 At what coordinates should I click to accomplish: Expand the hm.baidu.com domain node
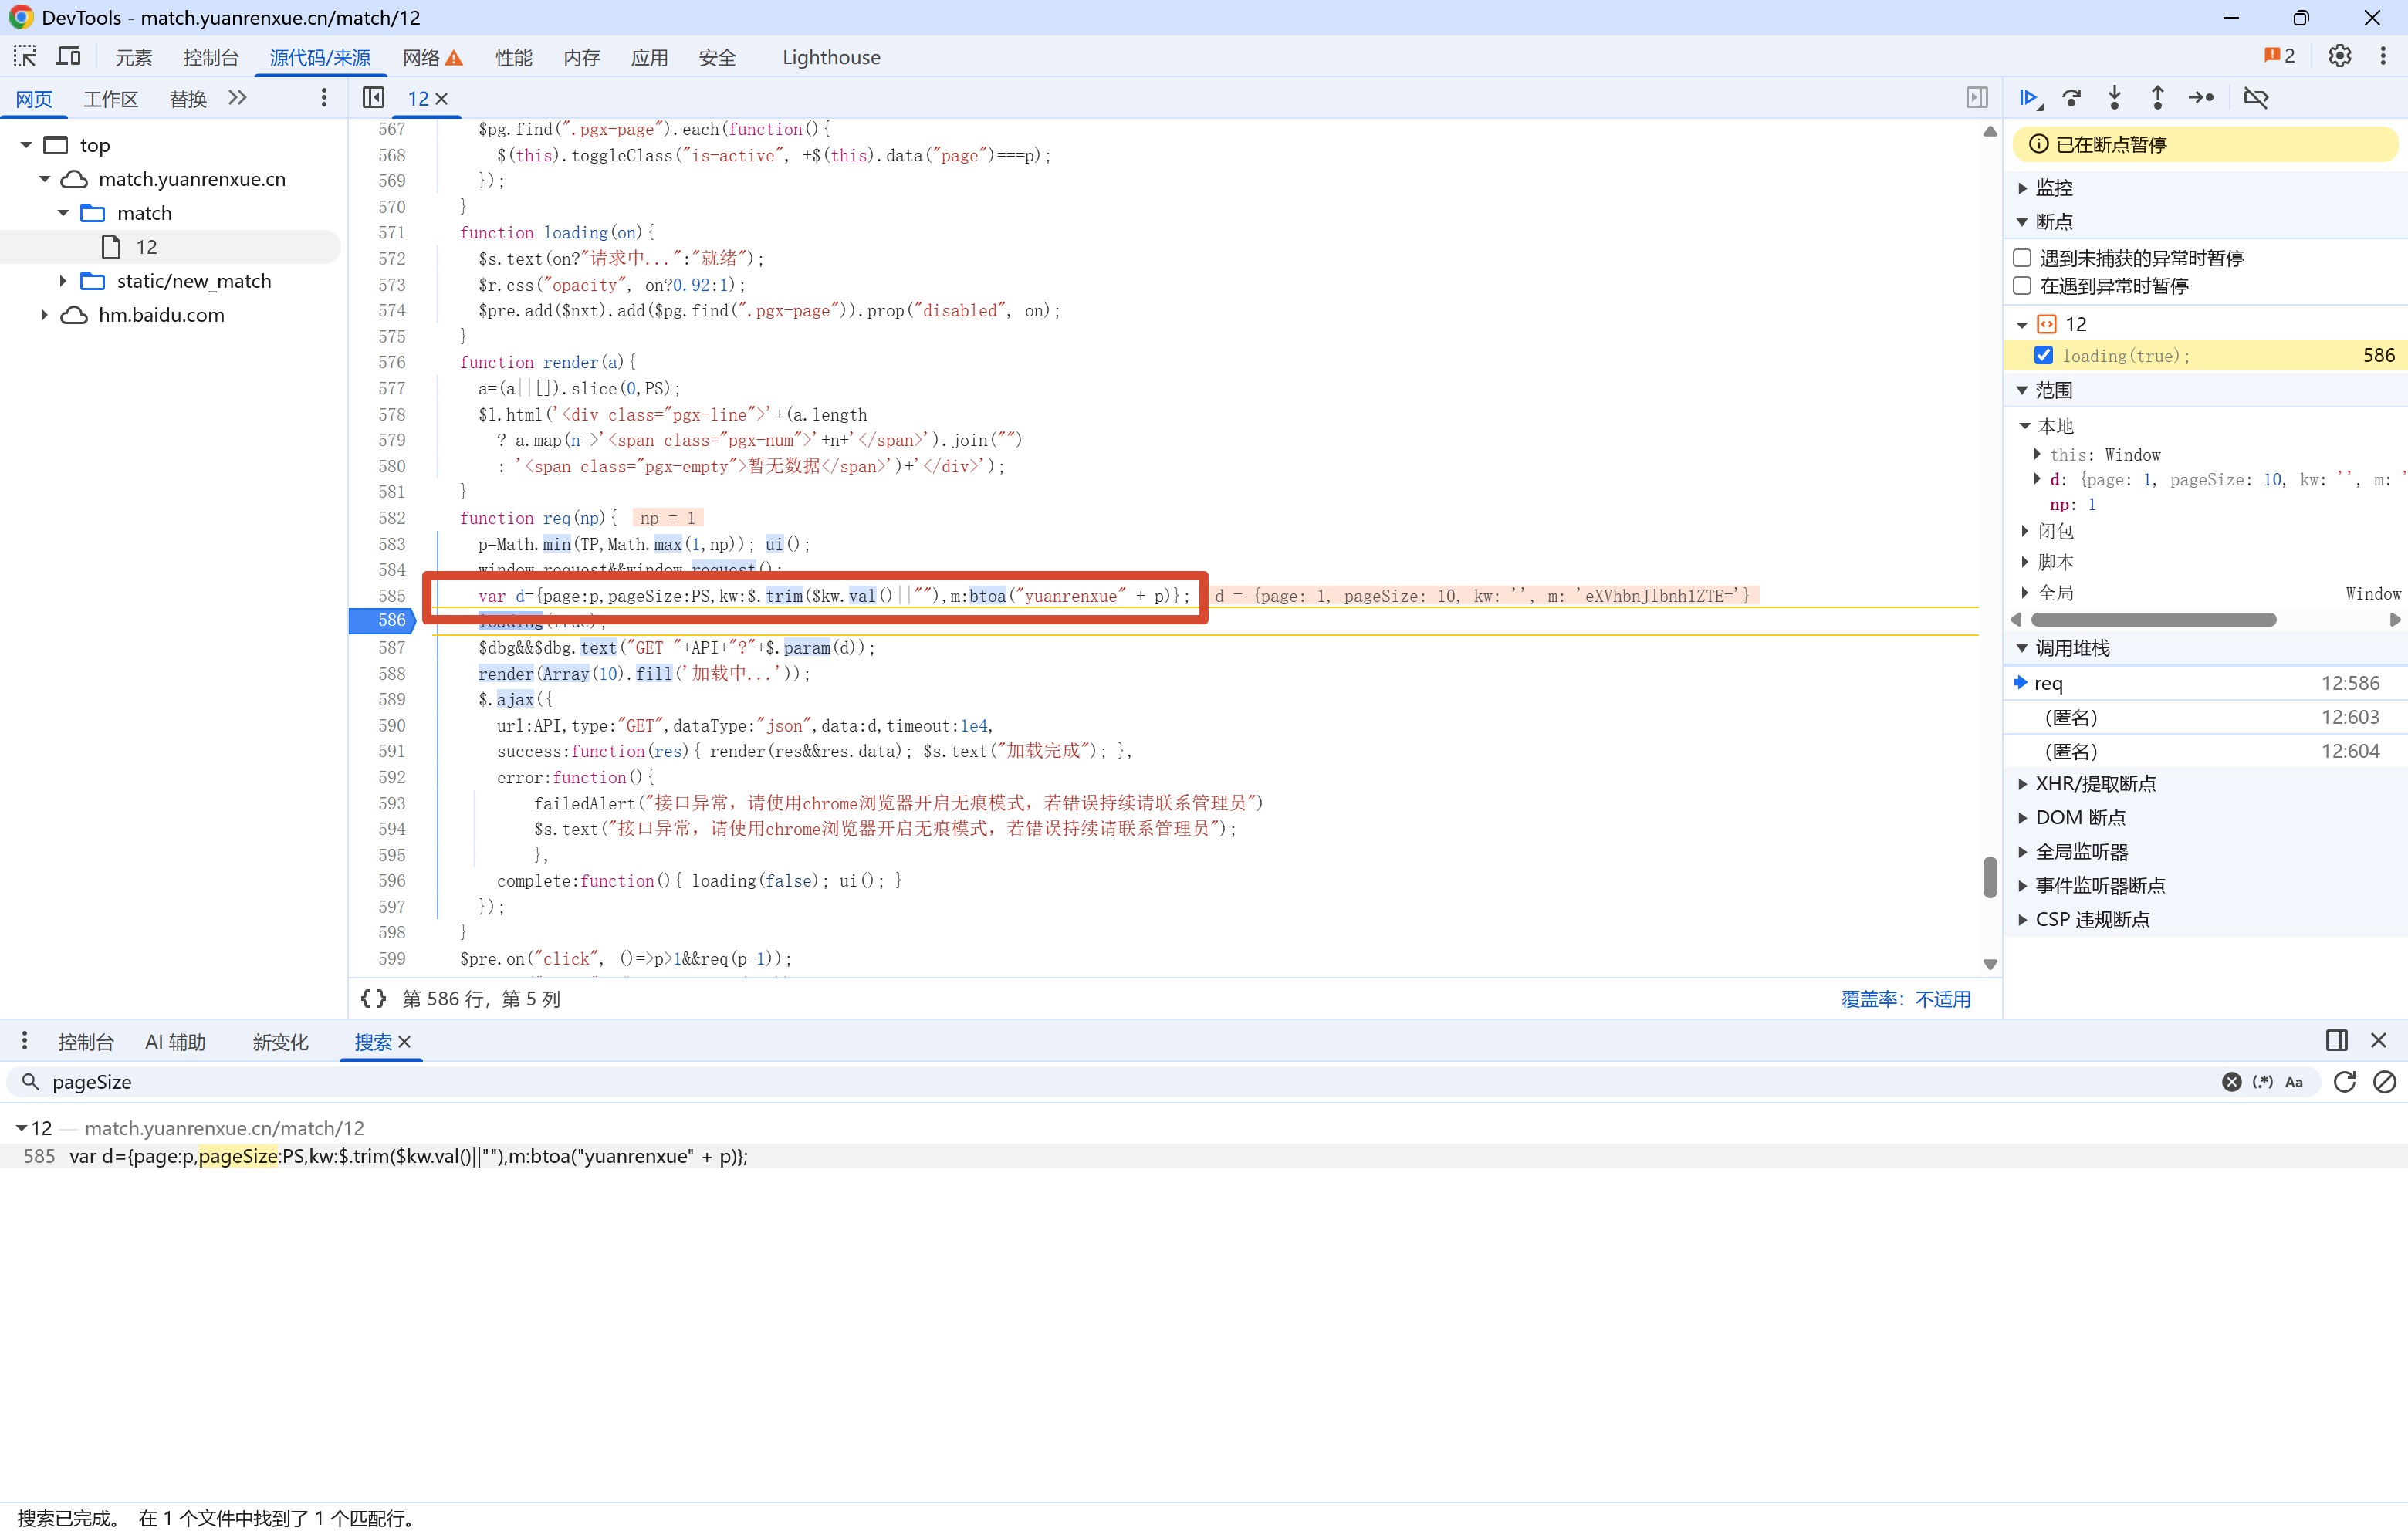point(44,315)
